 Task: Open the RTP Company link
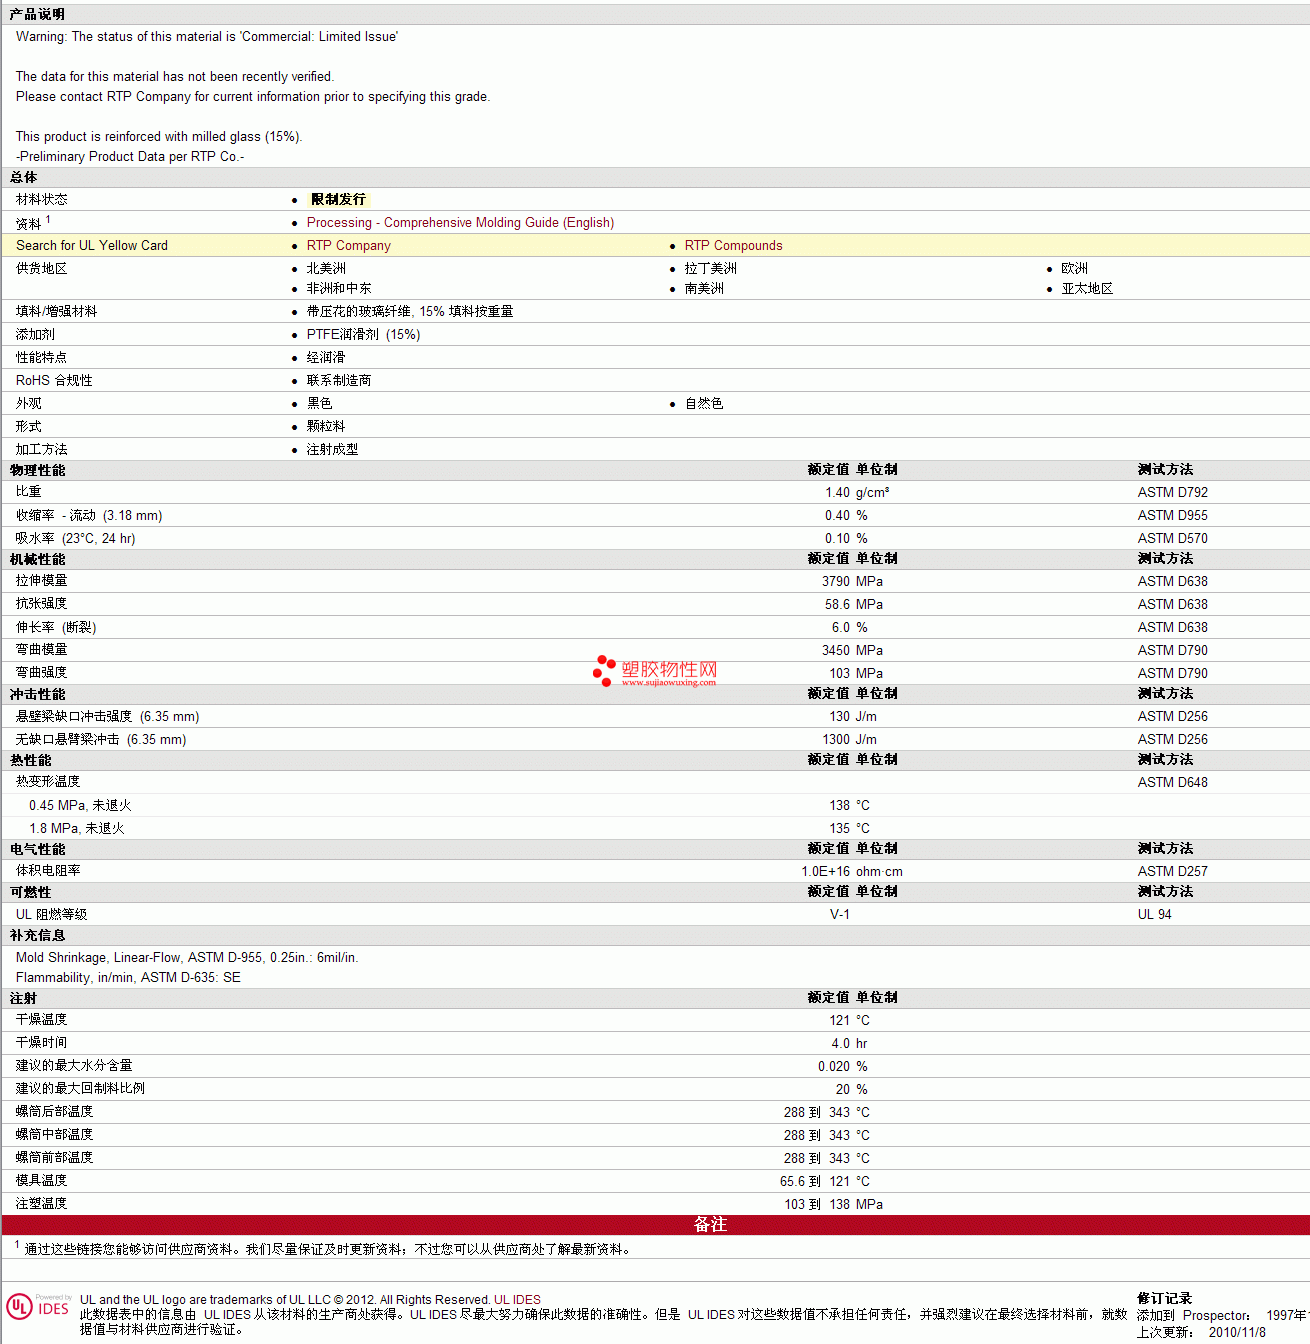(348, 246)
